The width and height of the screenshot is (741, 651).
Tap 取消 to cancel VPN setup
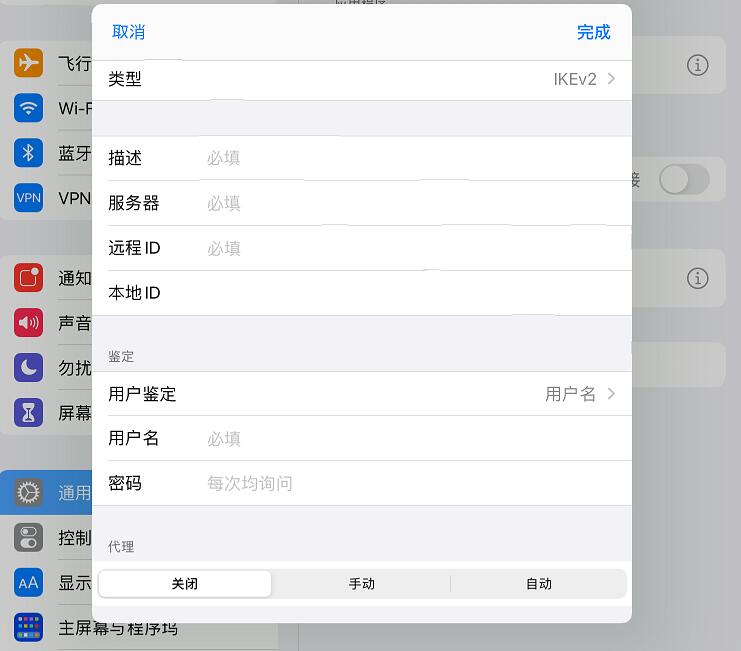point(129,32)
